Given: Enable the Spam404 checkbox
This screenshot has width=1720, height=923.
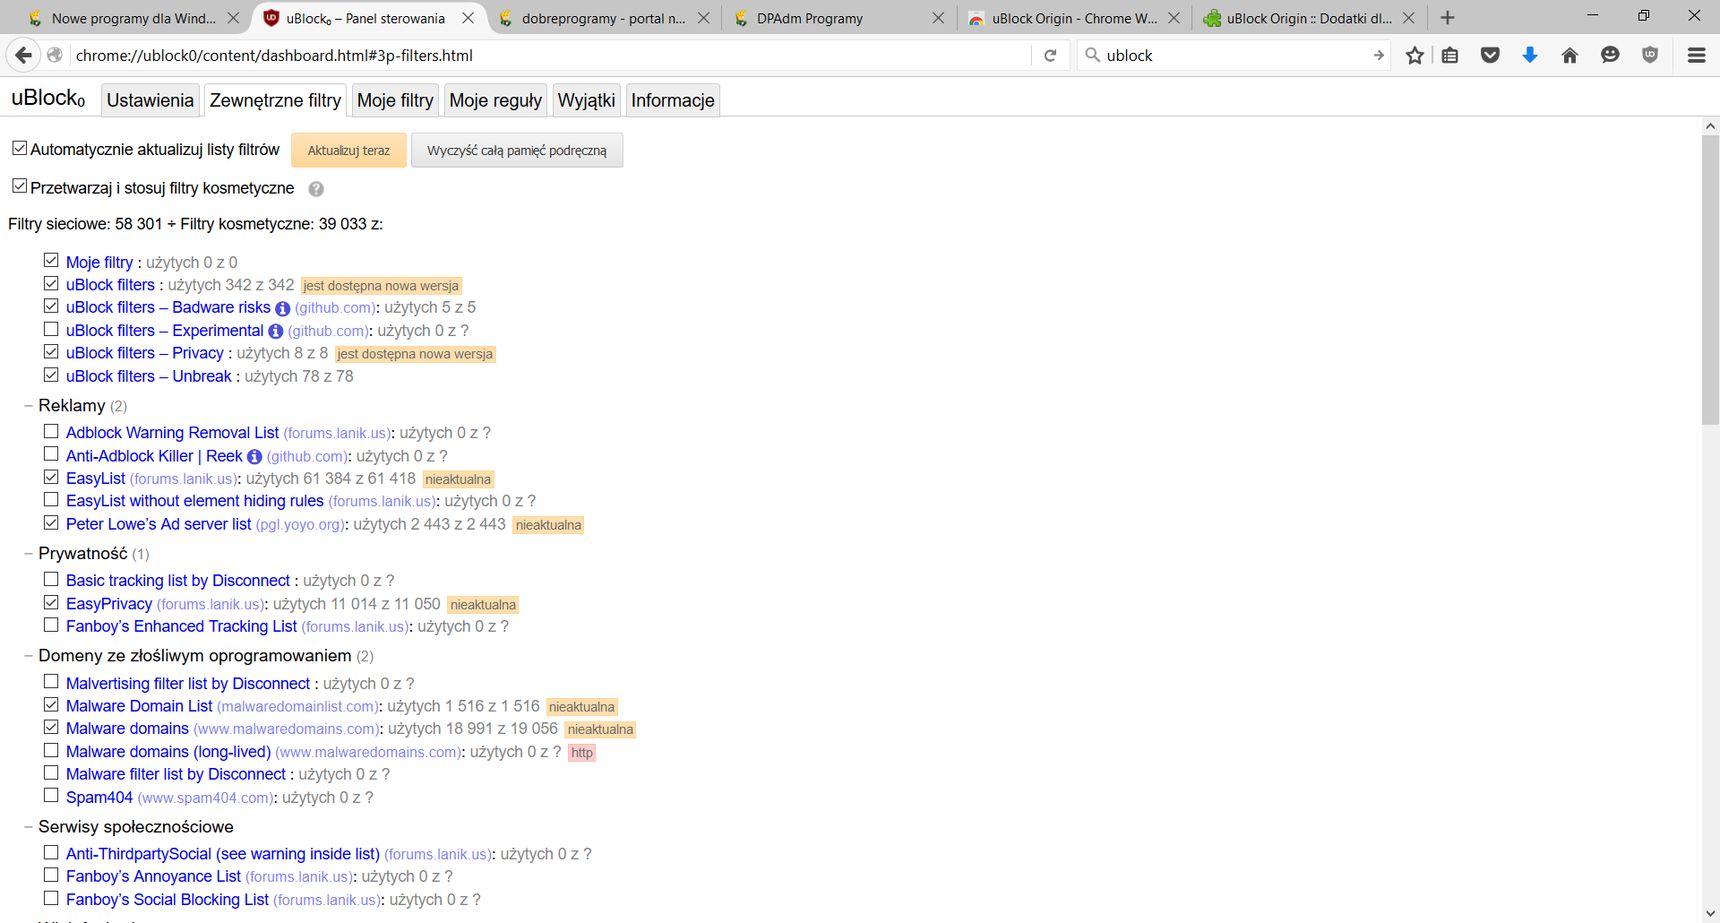Looking at the screenshot, I should pyautogui.click(x=51, y=796).
